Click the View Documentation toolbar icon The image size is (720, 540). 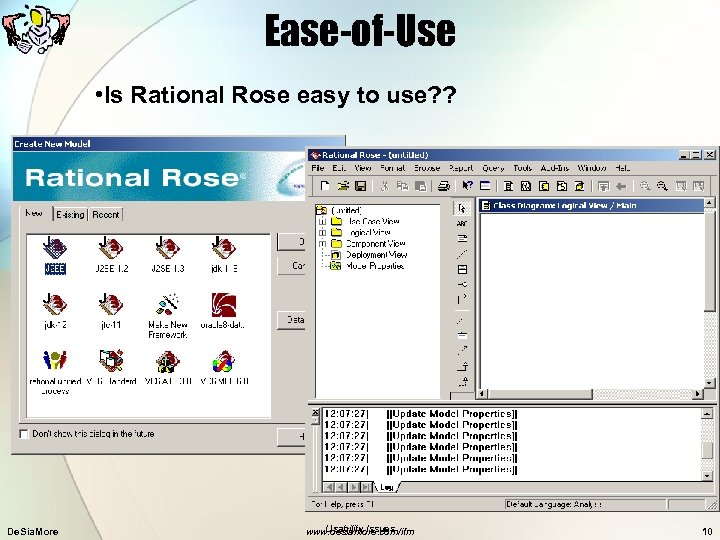click(x=485, y=186)
